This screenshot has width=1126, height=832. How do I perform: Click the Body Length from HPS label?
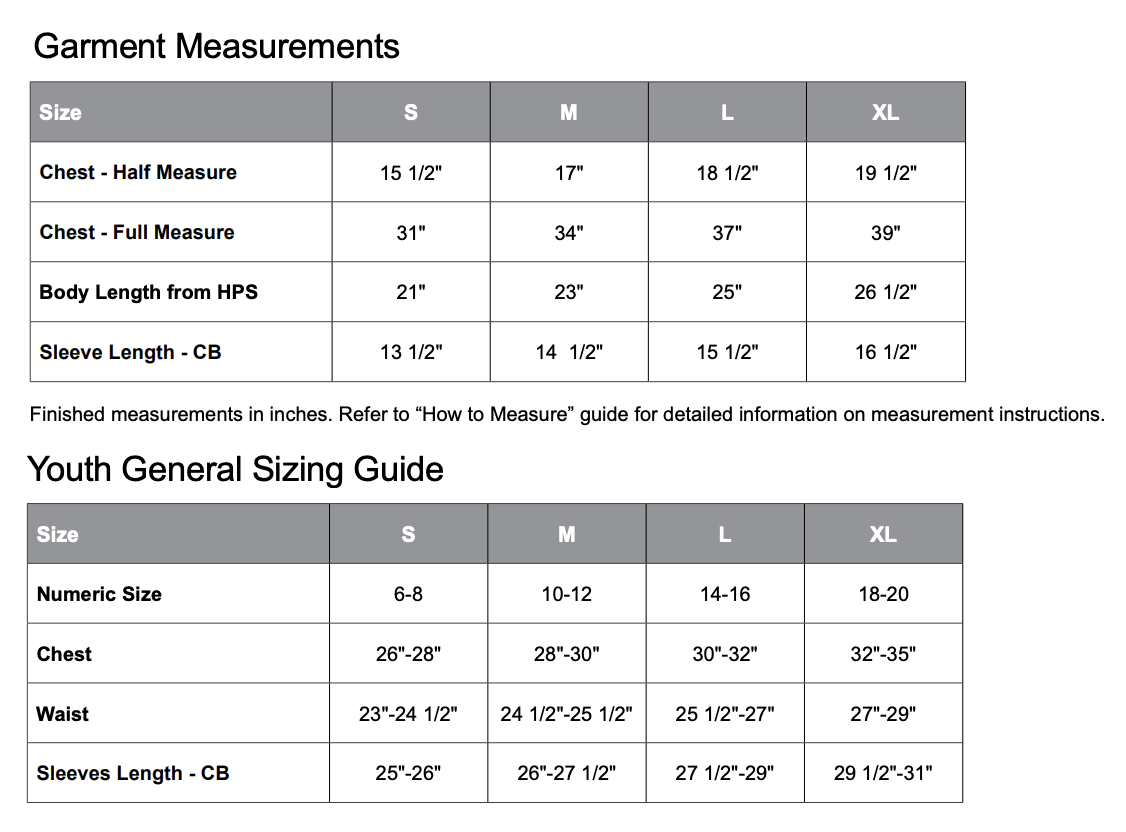pos(148,292)
